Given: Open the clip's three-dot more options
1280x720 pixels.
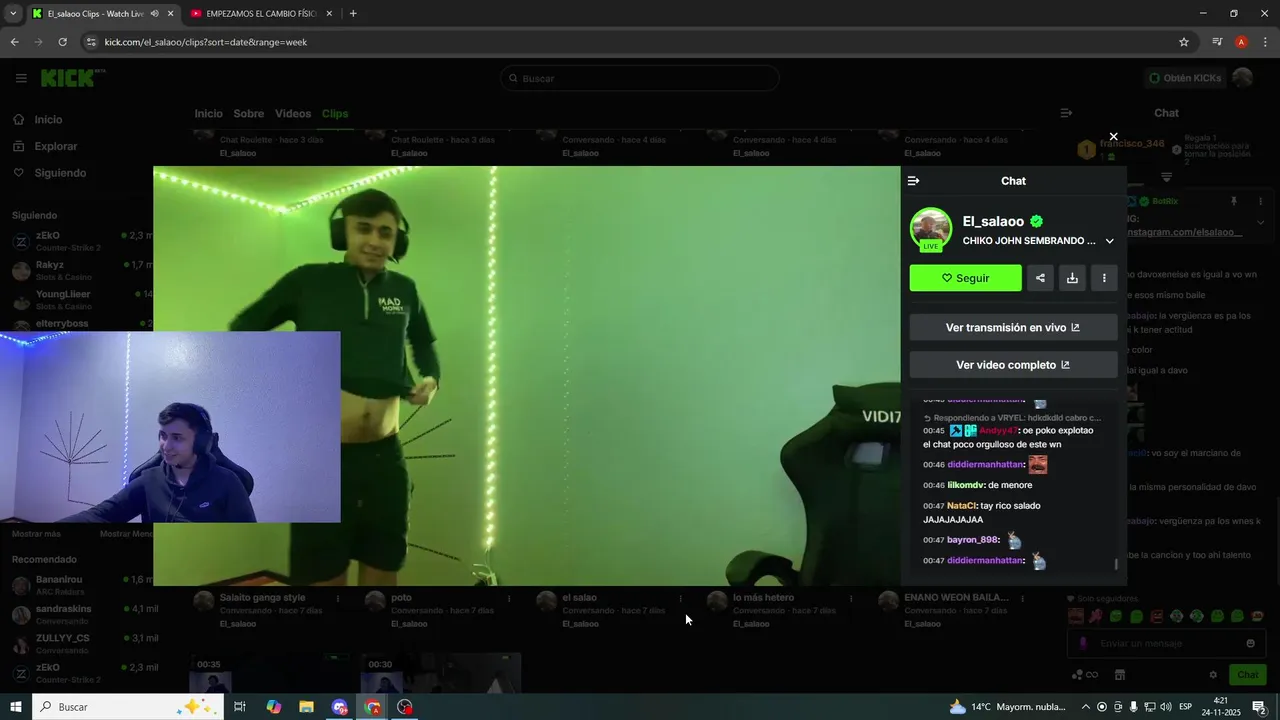Looking at the screenshot, I should (x=1104, y=278).
